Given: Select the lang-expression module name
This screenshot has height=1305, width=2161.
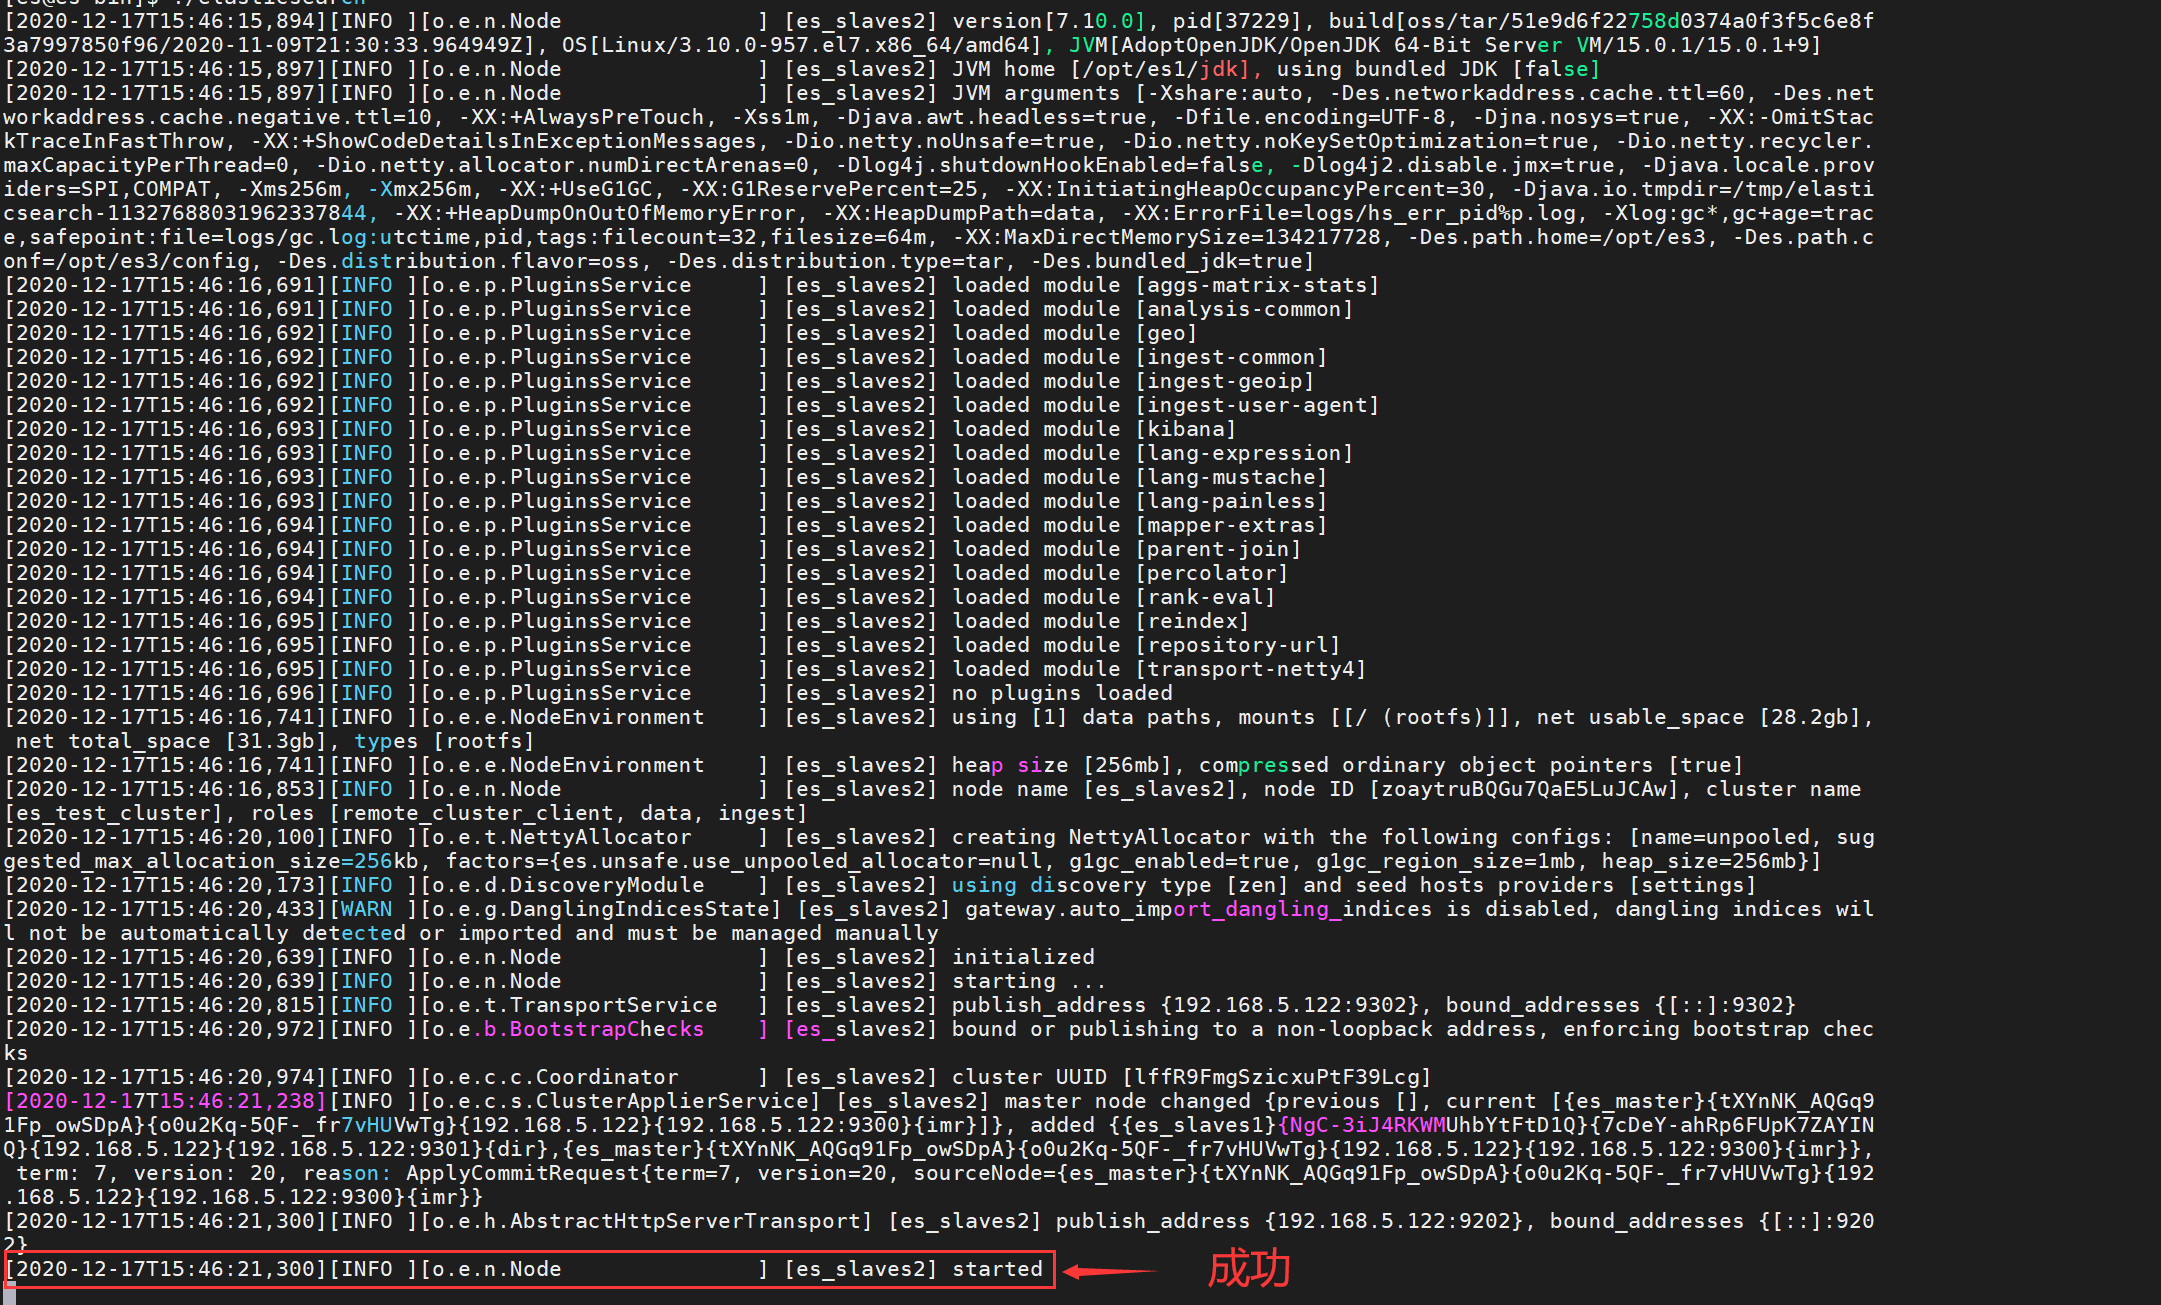Looking at the screenshot, I should 1244,453.
